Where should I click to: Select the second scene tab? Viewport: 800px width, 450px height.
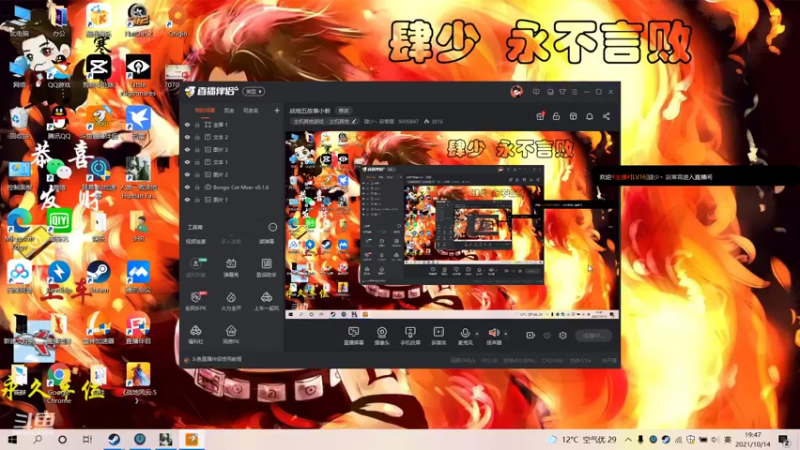coord(229,110)
